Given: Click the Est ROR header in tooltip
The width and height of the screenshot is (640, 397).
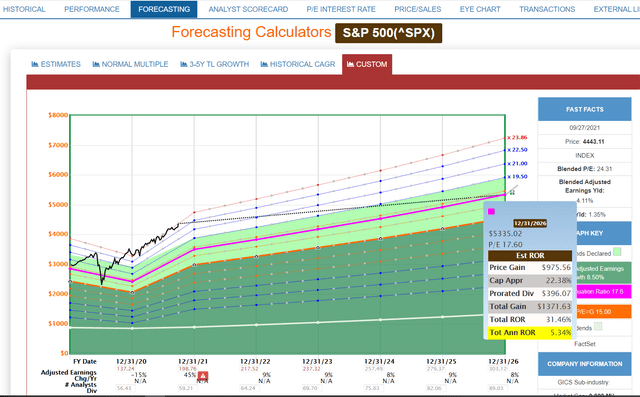Looking at the screenshot, I should 530,255.
